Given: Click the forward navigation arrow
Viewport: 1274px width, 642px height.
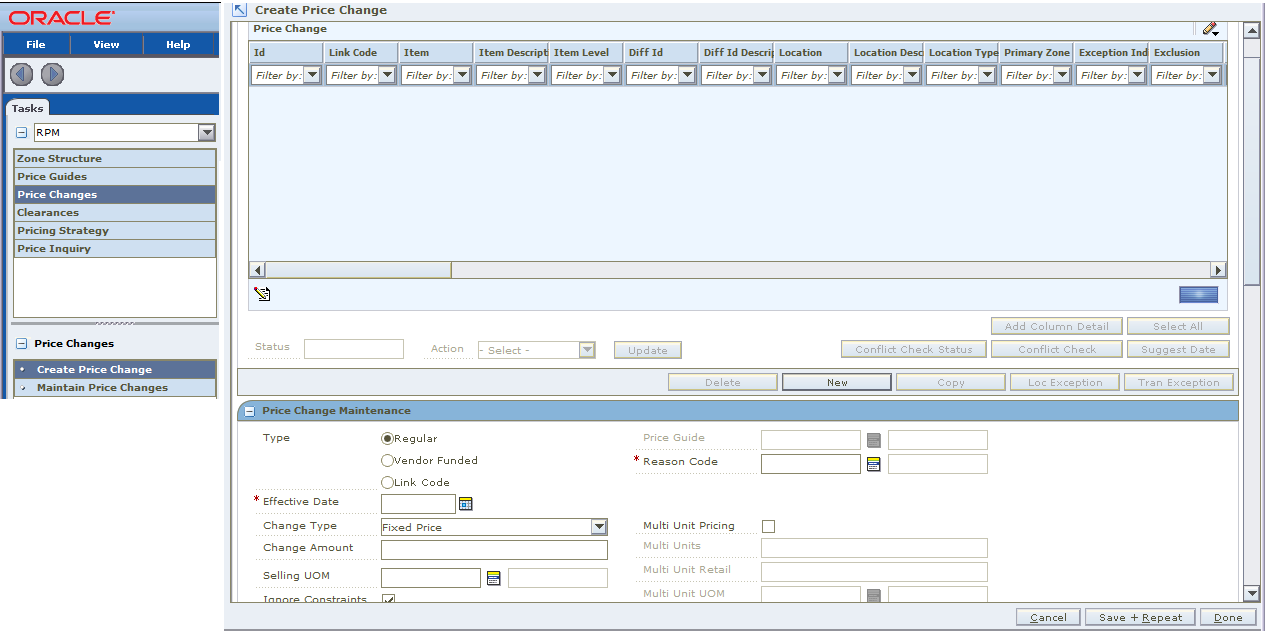Looking at the screenshot, I should click(x=52, y=73).
